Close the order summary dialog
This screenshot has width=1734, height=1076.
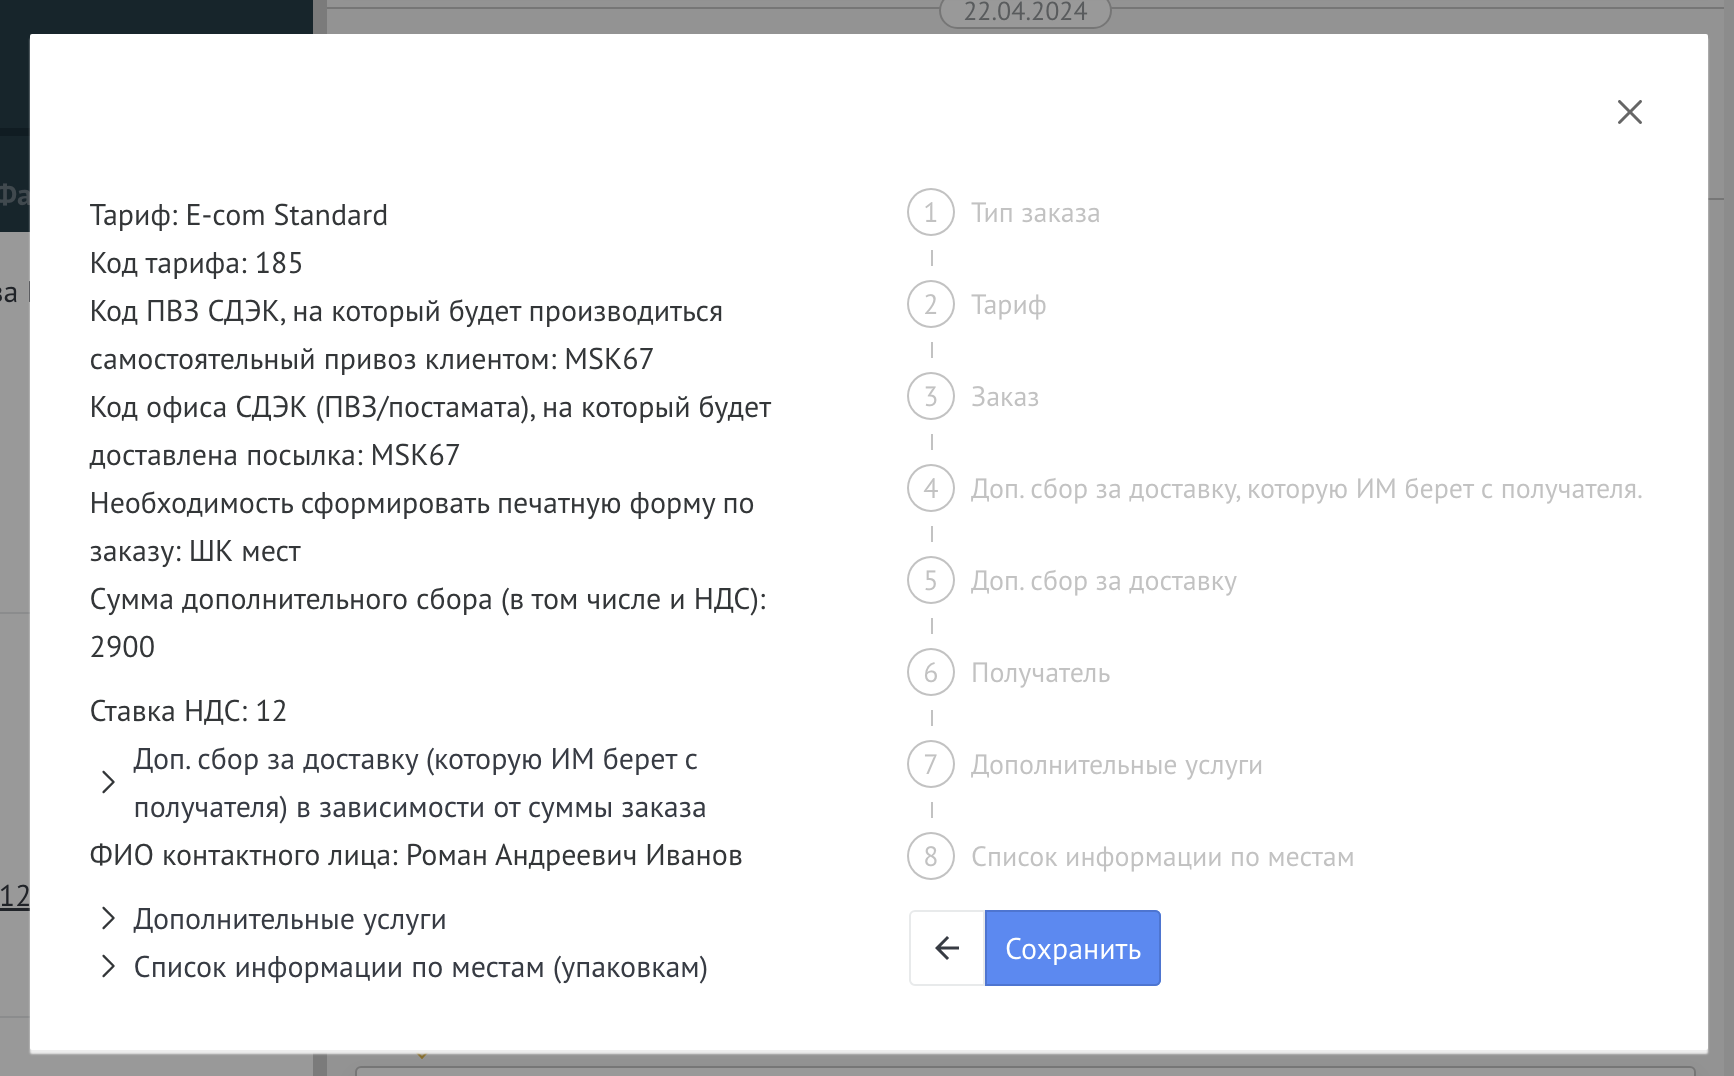pyautogui.click(x=1629, y=112)
